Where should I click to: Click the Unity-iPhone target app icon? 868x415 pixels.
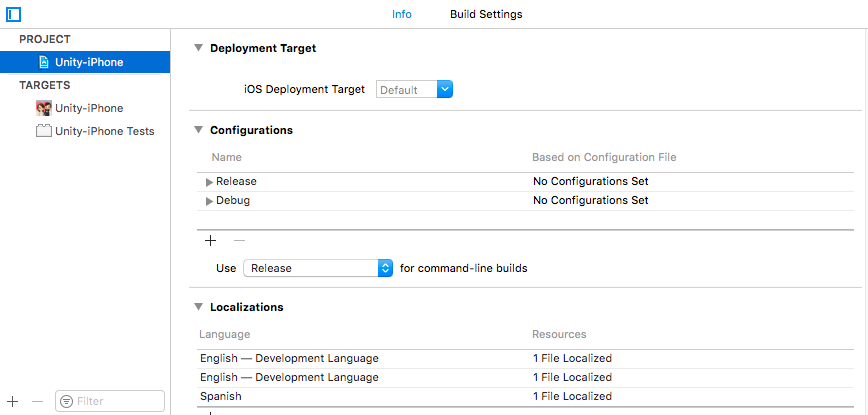tap(44, 108)
